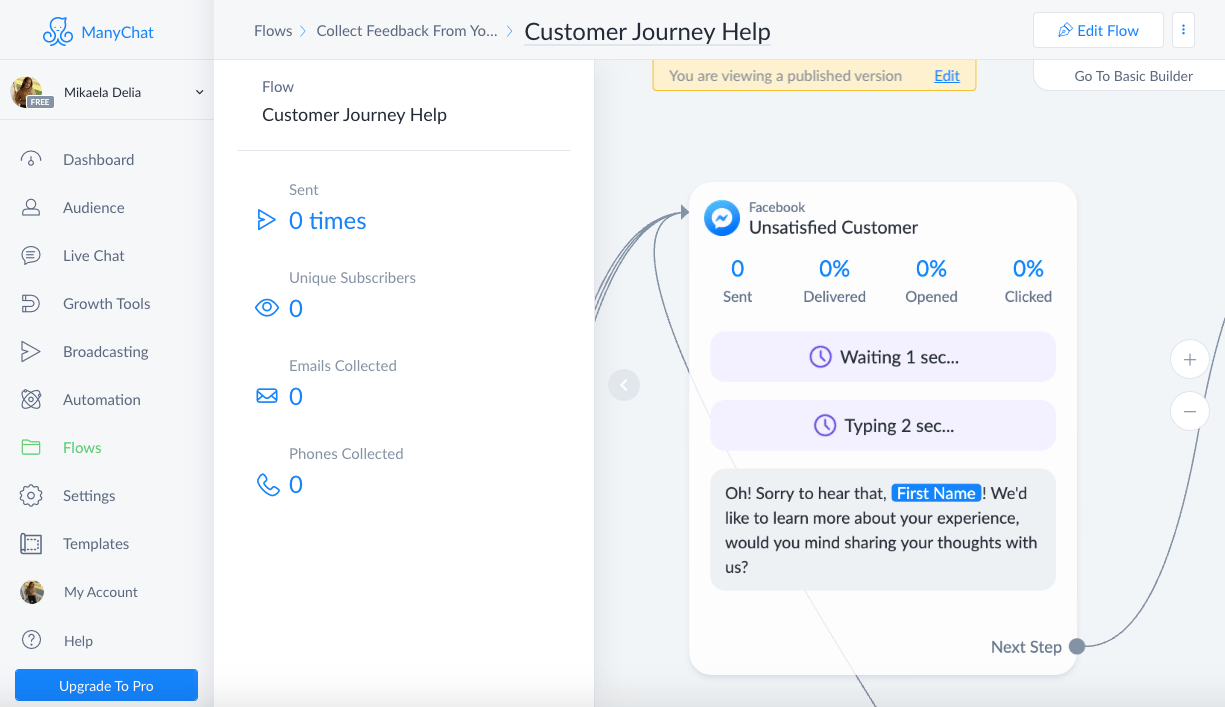Image resolution: width=1225 pixels, height=707 pixels.
Task: Click the Phones Collected phone icon
Action: click(267, 484)
